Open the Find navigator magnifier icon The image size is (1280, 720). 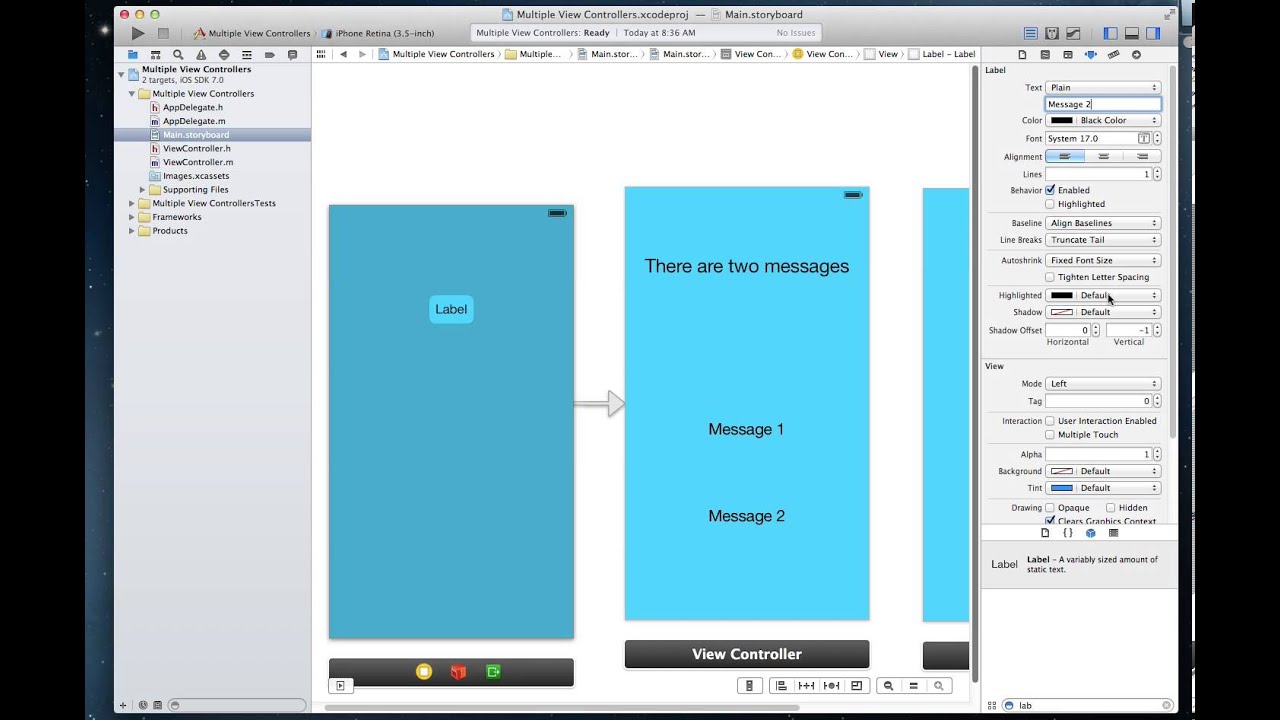pos(178,54)
